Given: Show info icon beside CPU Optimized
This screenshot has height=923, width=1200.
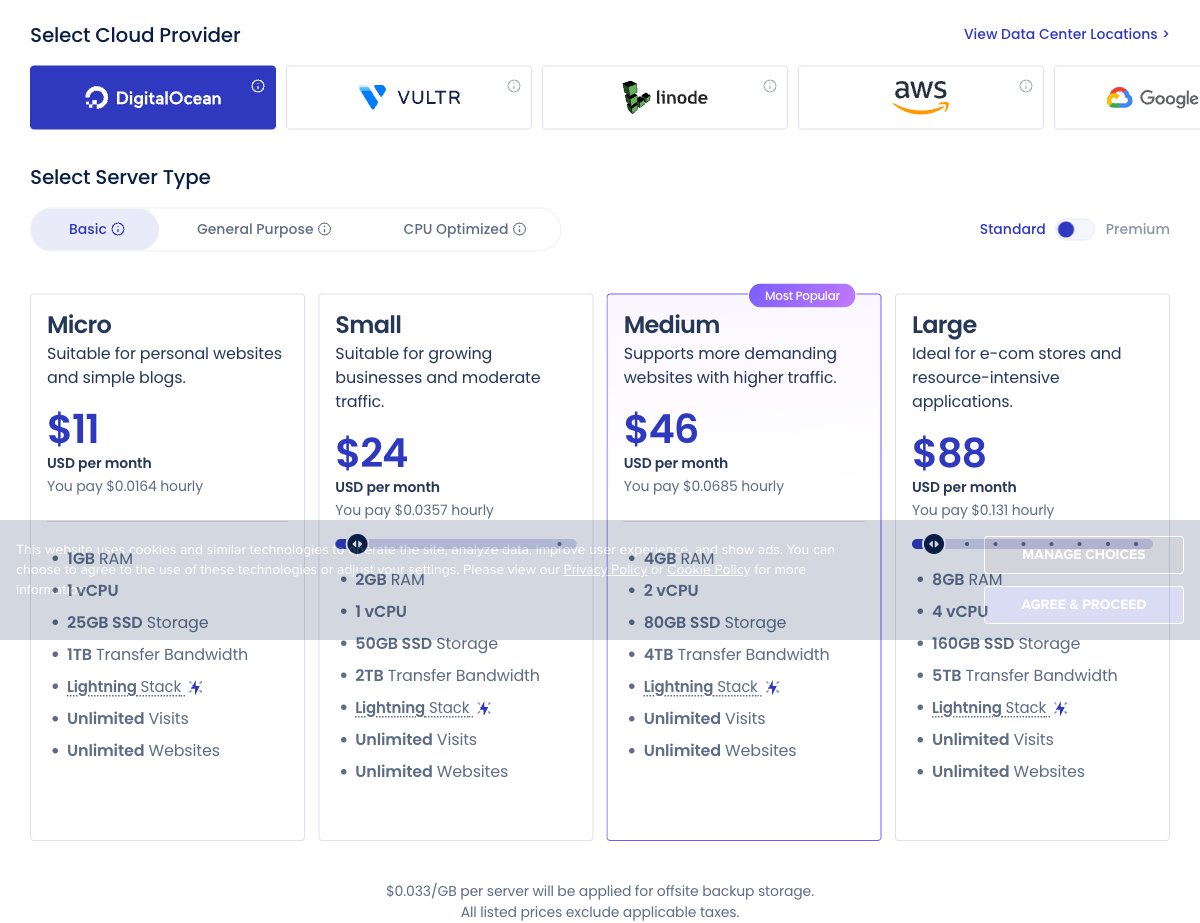Looking at the screenshot, I should [519, 229].
